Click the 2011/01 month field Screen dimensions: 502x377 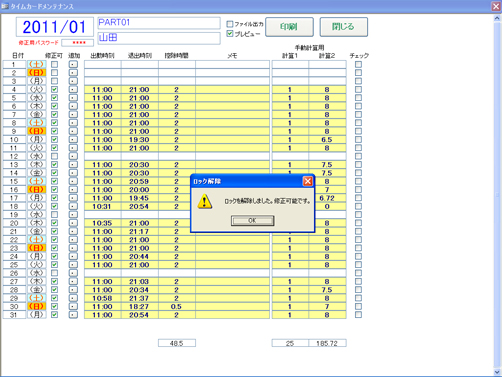55,27
